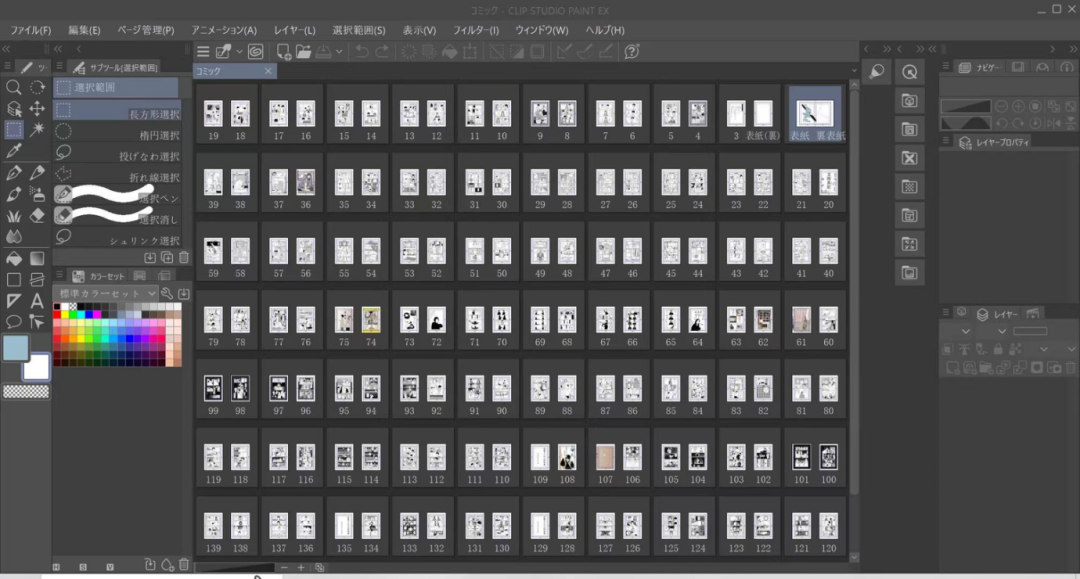Click the Undo arrow icon
This screenshot has width=1080, height=579.
pyautogui.click(x=361, y=52)
